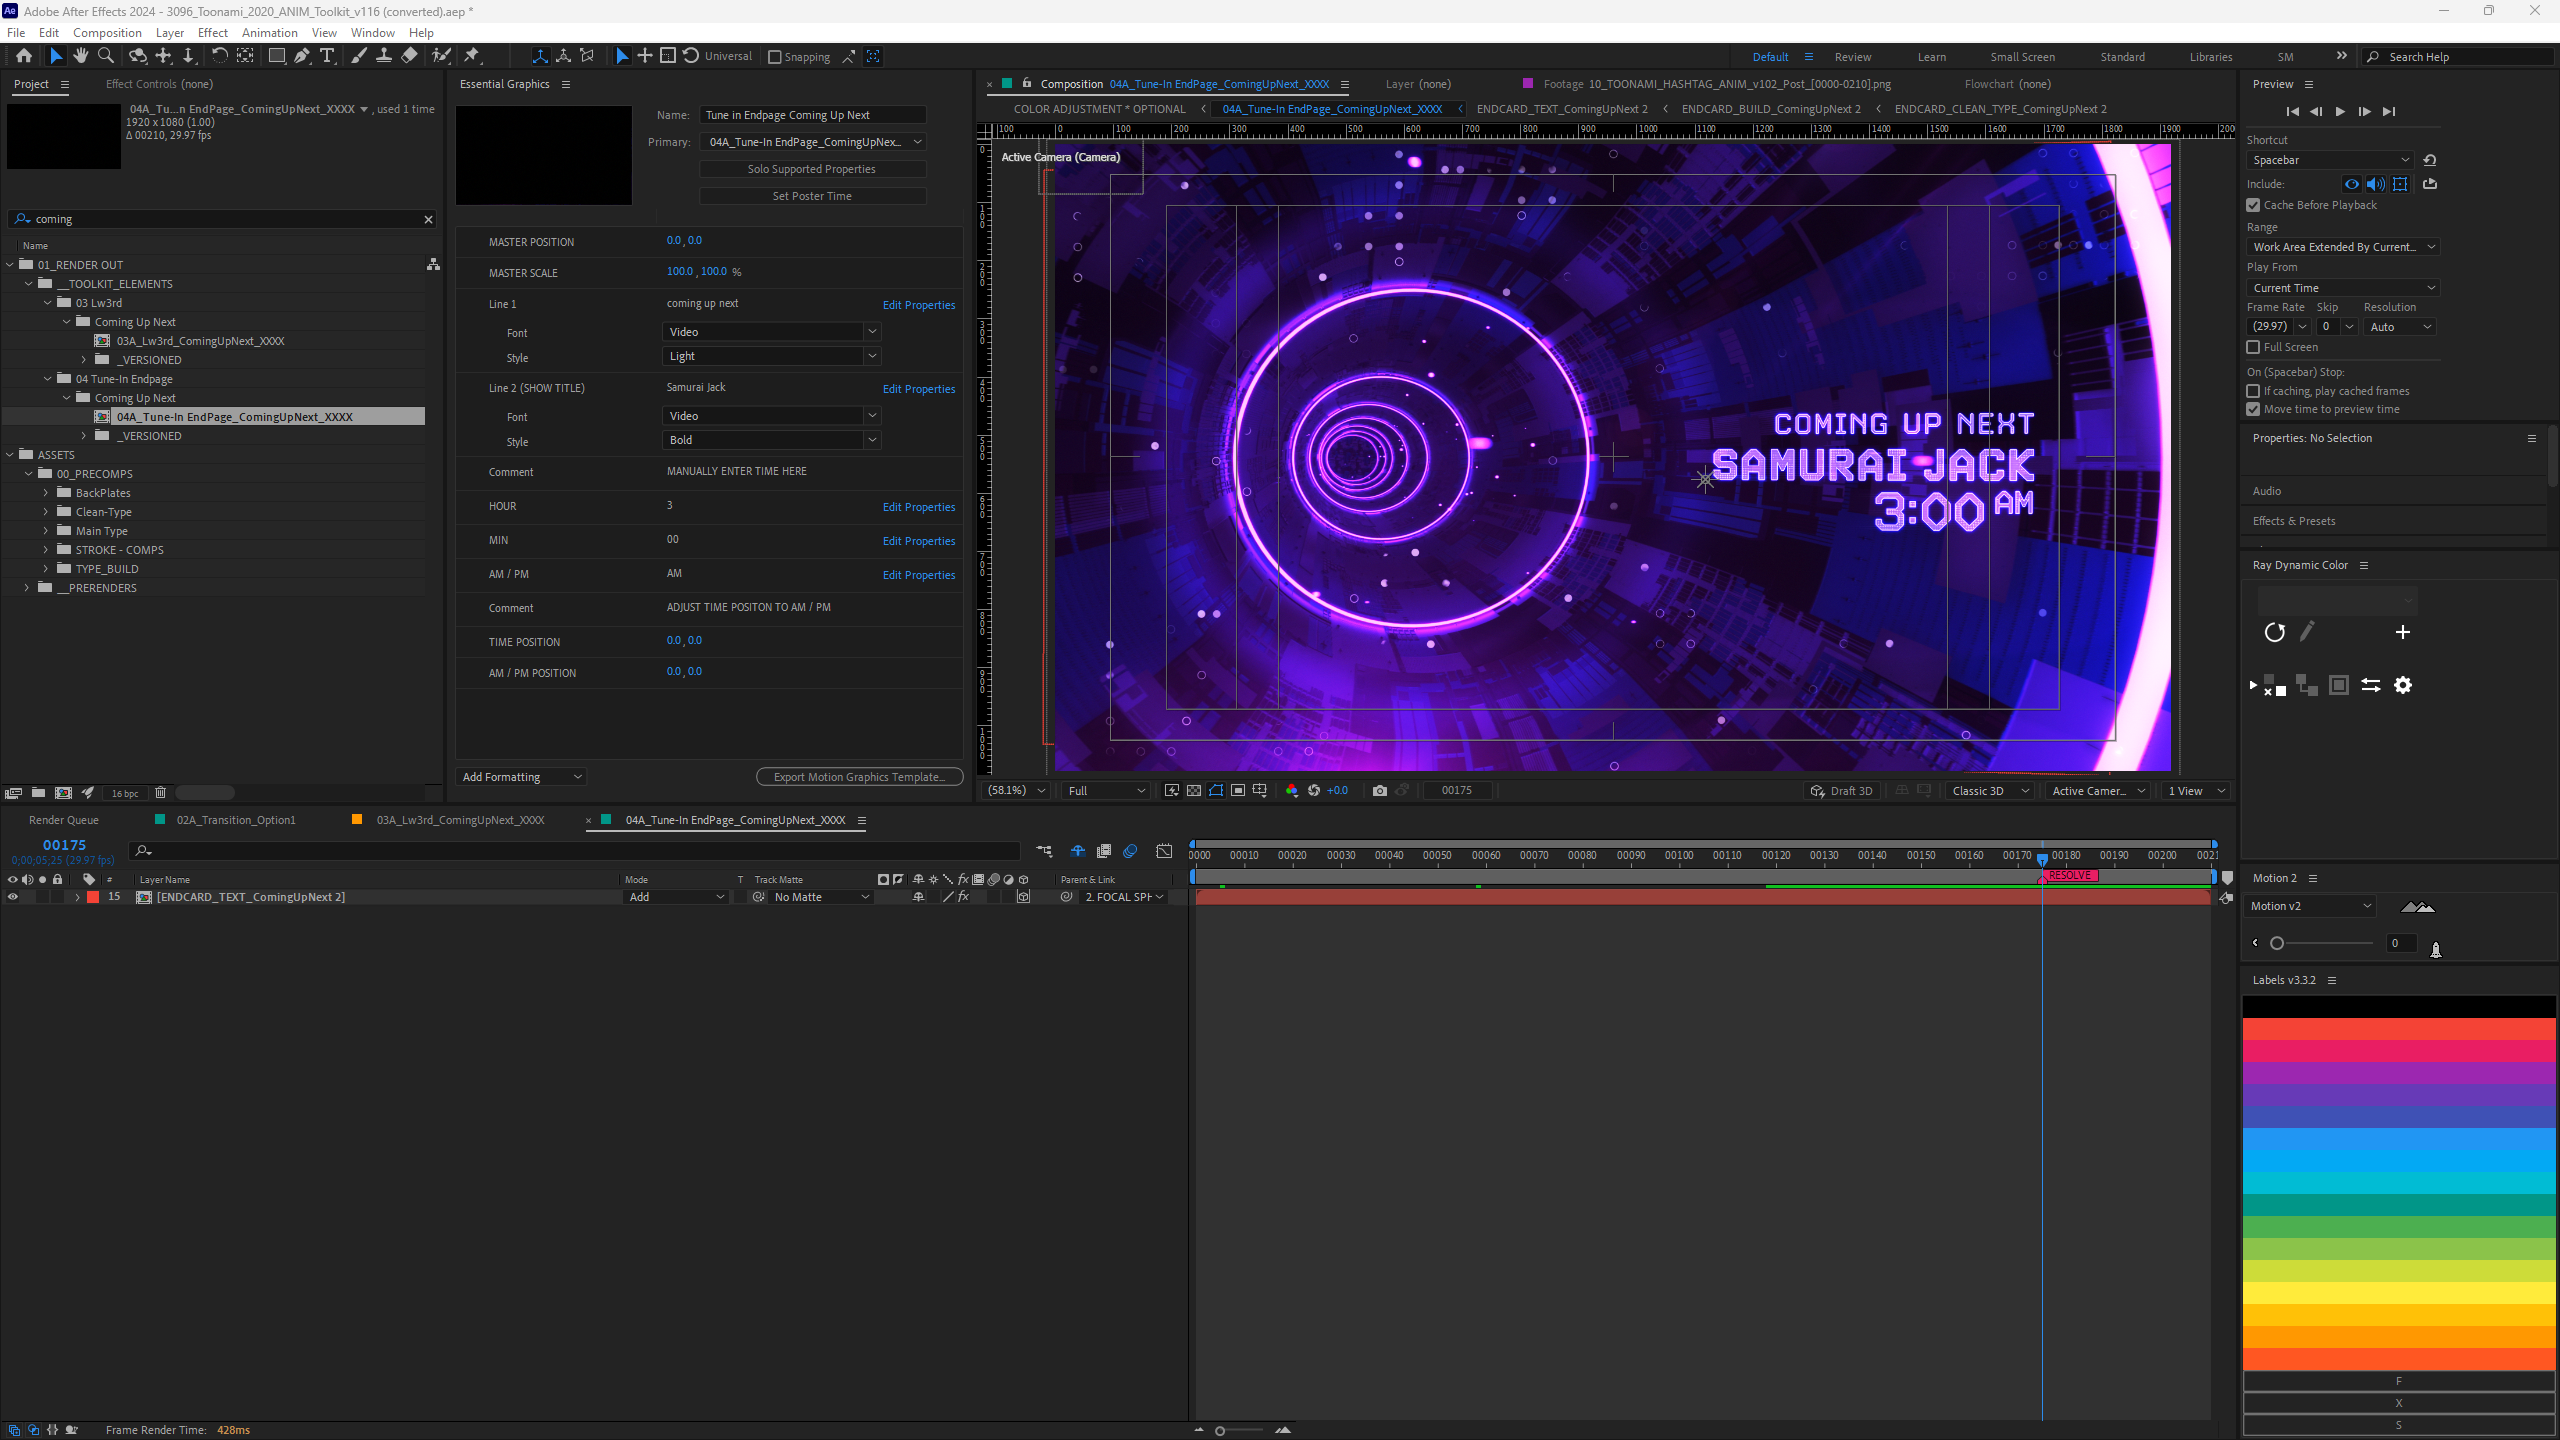Open the layer blending Mode dropdown set to Add

click(x=676, y=897)
